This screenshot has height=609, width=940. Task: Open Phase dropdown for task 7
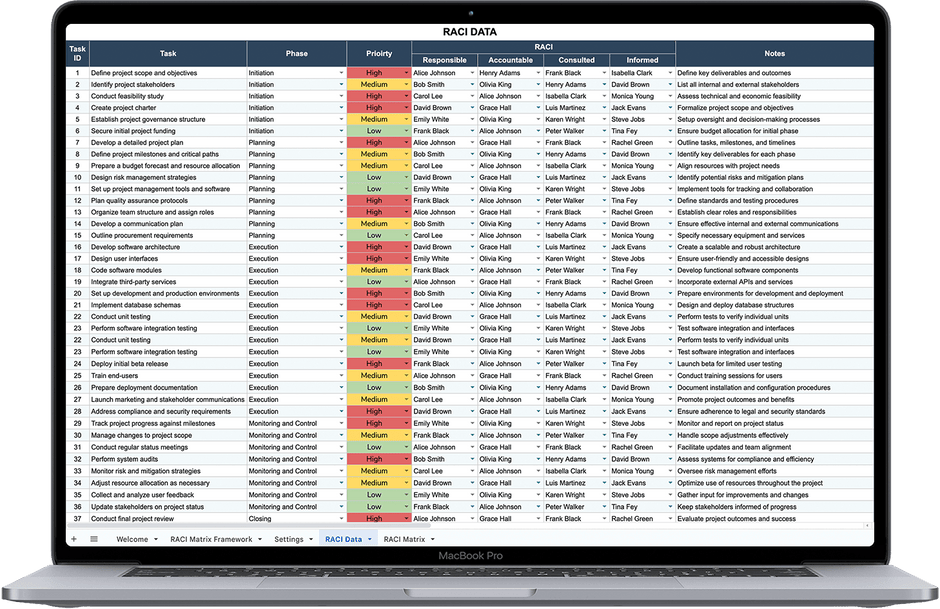tap(342, 143)
